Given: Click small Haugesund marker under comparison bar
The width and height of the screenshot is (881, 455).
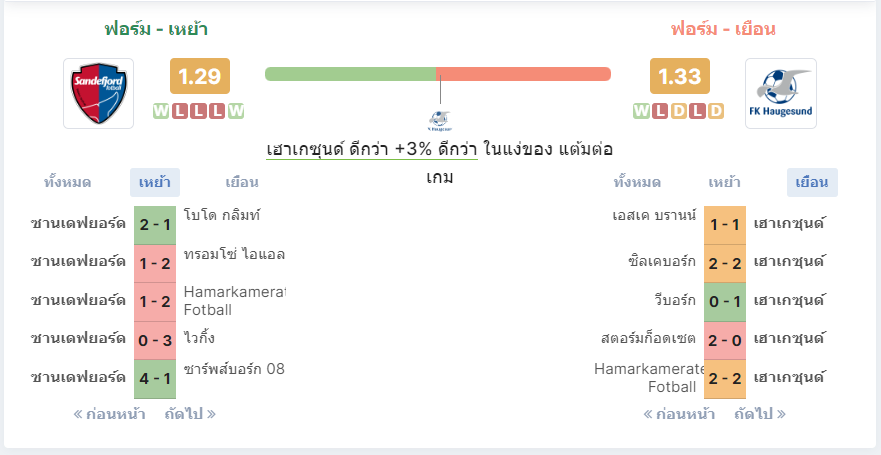Looking at the screenshot, I should pos(440,119).
